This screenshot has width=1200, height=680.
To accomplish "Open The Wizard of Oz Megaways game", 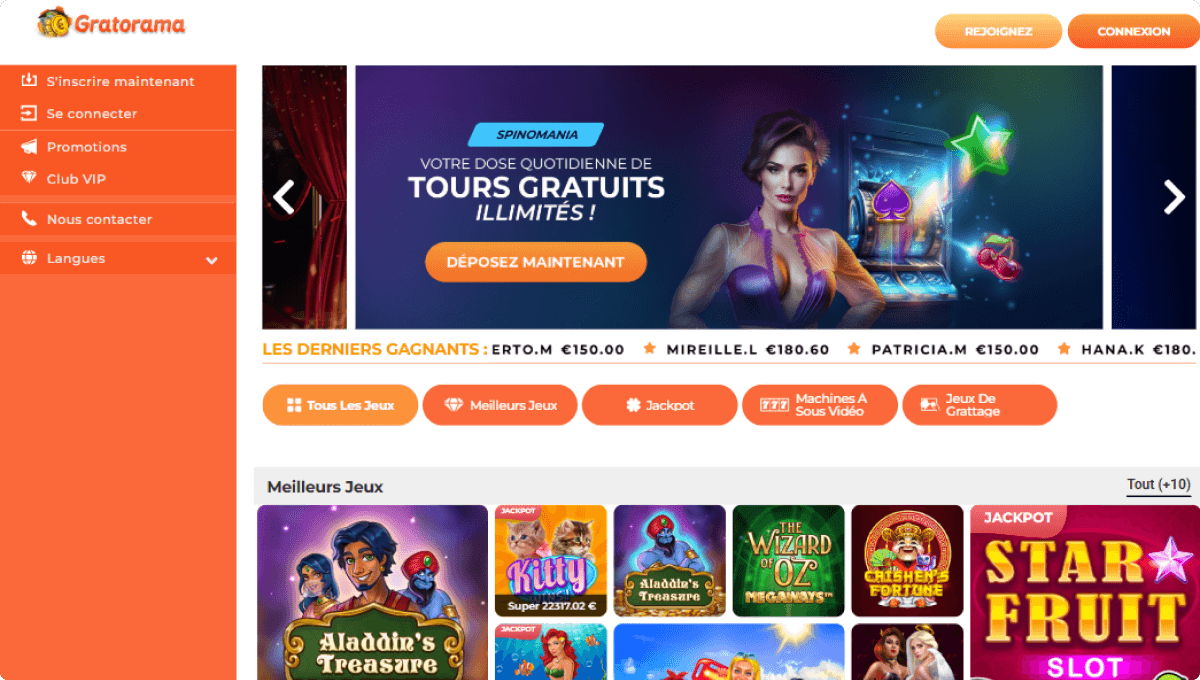I will pyautogui.click(x=789, y=561).
